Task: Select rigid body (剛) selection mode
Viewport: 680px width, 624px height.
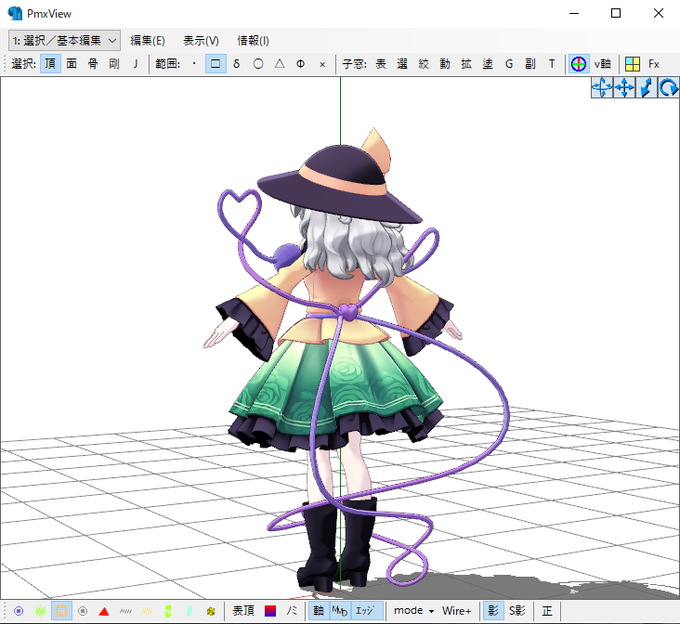Action: [114, 64]
